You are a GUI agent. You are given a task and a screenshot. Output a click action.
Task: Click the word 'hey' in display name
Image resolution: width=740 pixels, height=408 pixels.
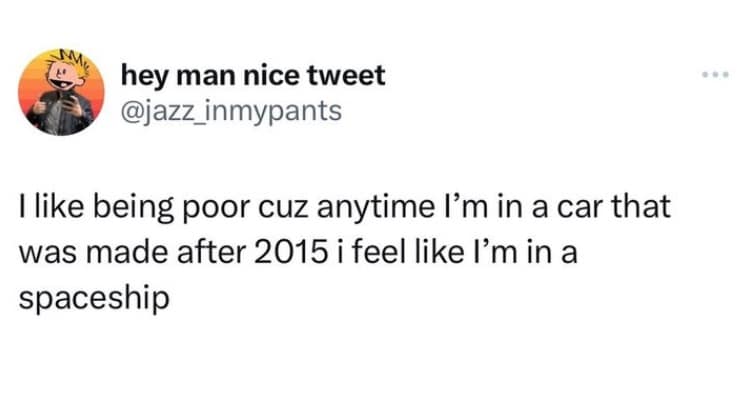pos(142,75)
